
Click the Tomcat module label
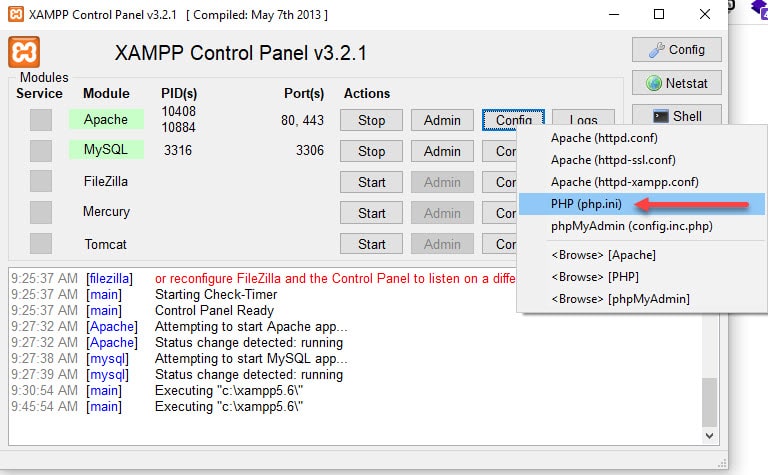105,244
